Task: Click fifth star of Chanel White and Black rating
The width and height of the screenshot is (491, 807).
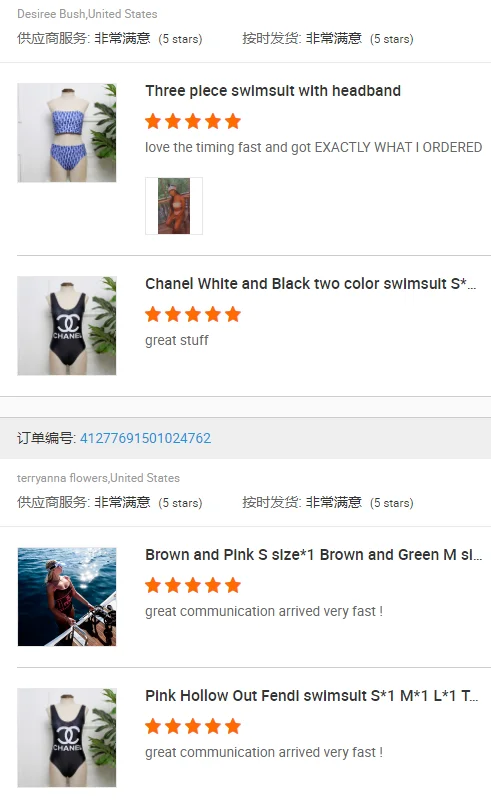Action: 233,314
